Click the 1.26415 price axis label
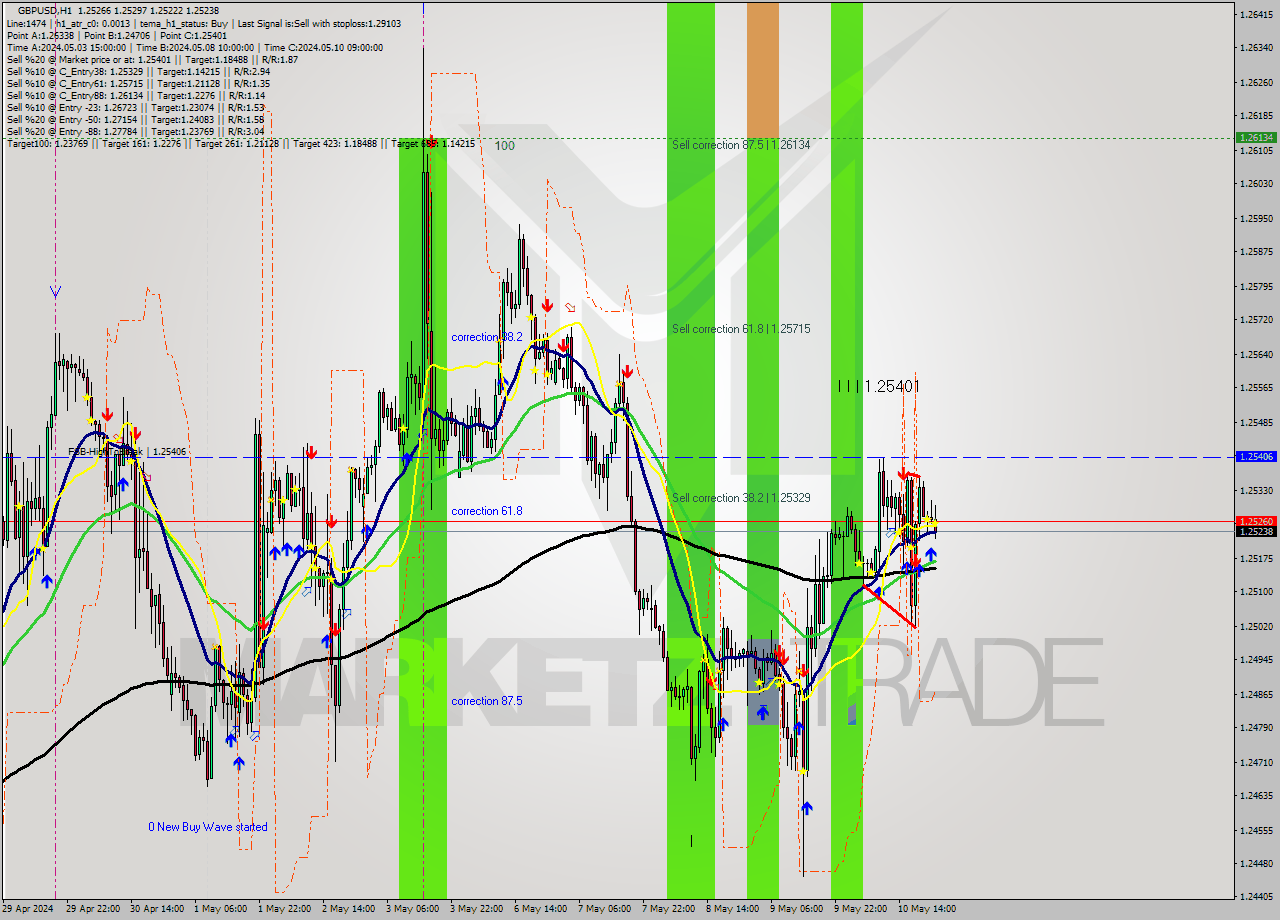Screen dimensions: 1280x920 pyautogui.click(x=1258, y=15)
